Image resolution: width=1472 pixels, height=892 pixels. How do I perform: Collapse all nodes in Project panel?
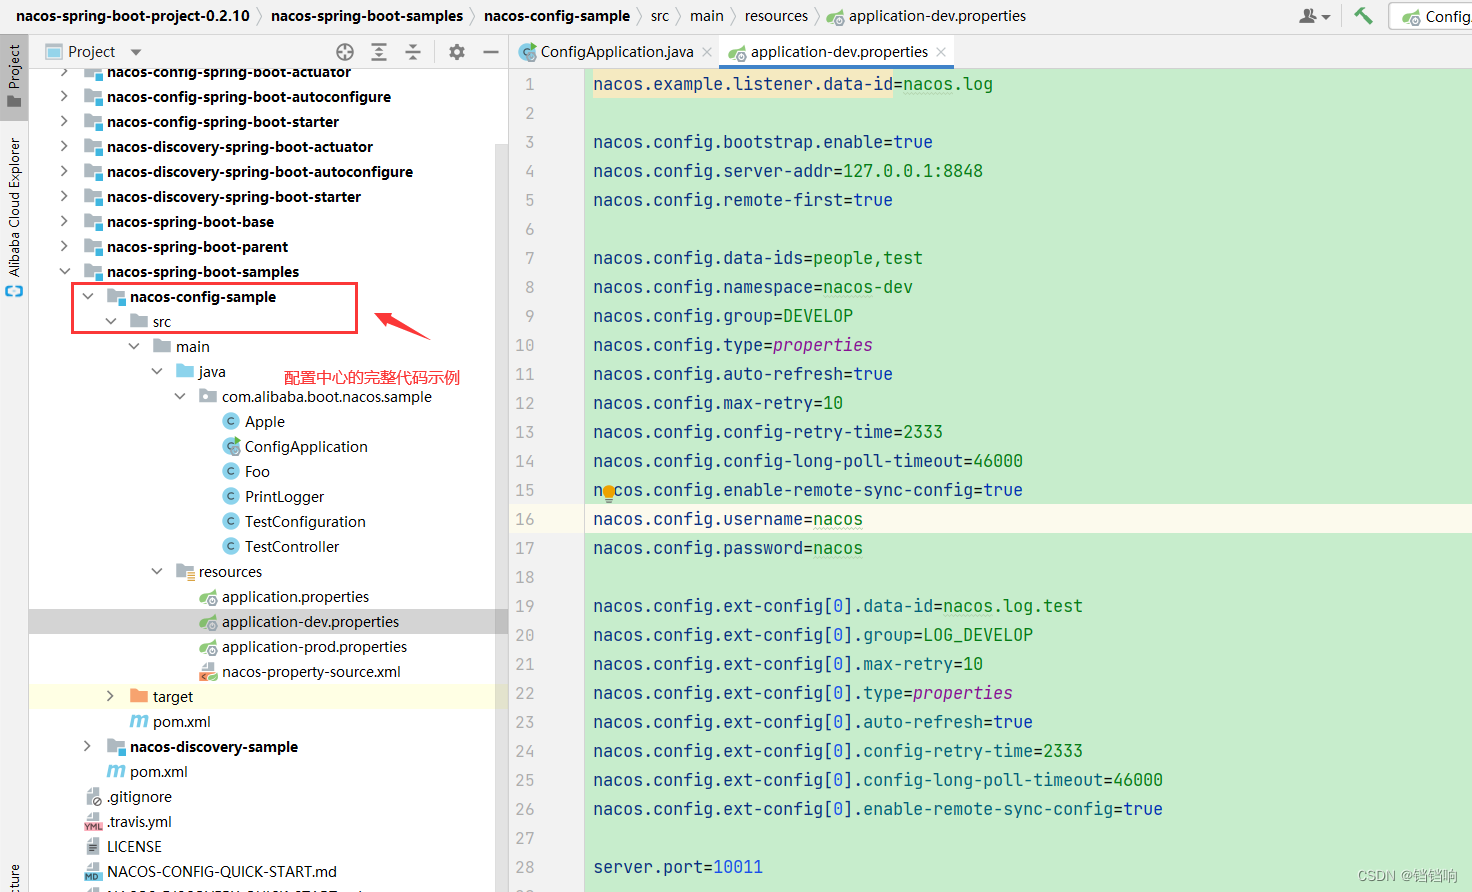point(413,52)
